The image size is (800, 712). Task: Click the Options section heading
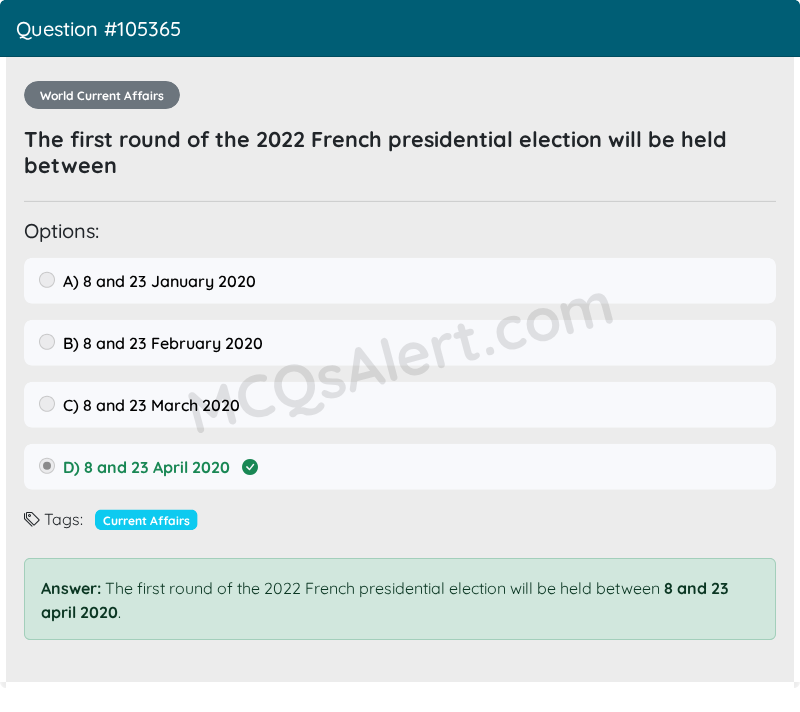tap(61, 231)
